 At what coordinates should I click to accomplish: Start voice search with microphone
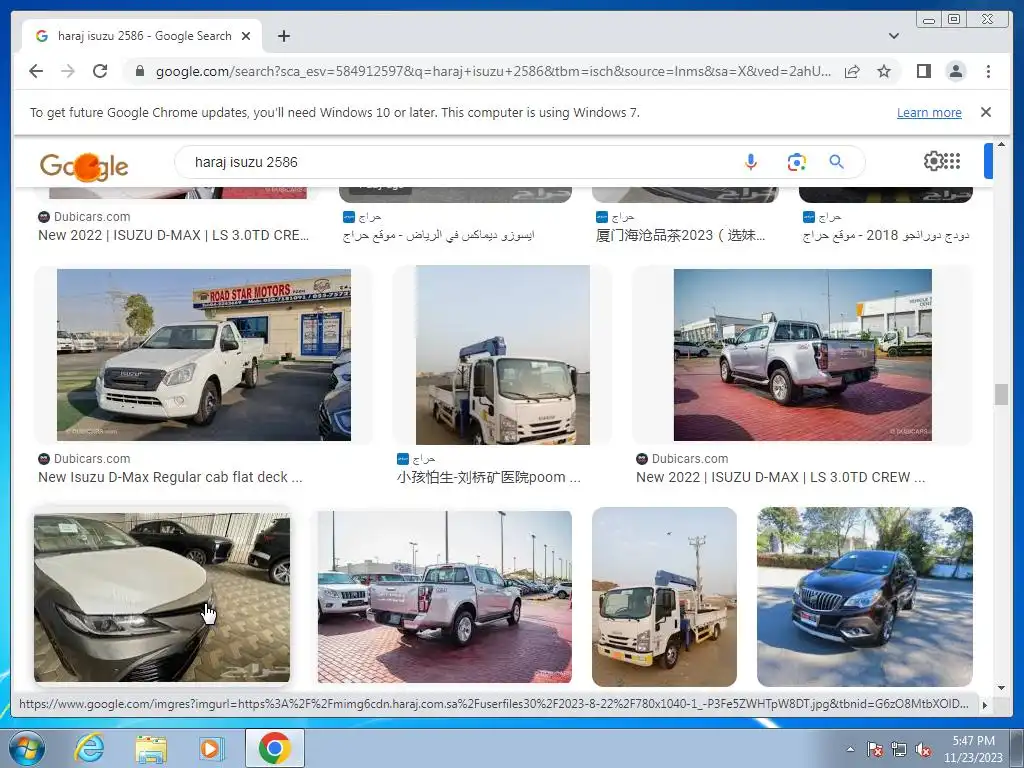coord(751,162)
